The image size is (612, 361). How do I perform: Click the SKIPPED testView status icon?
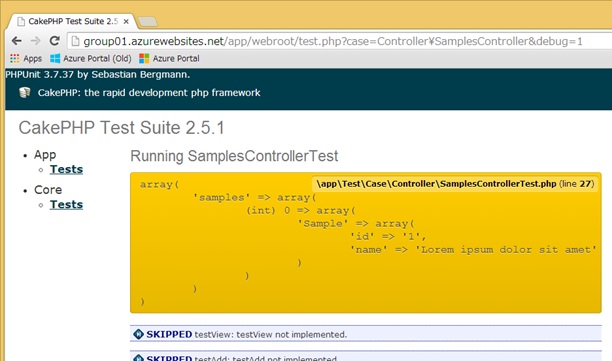tap(138, 334)
